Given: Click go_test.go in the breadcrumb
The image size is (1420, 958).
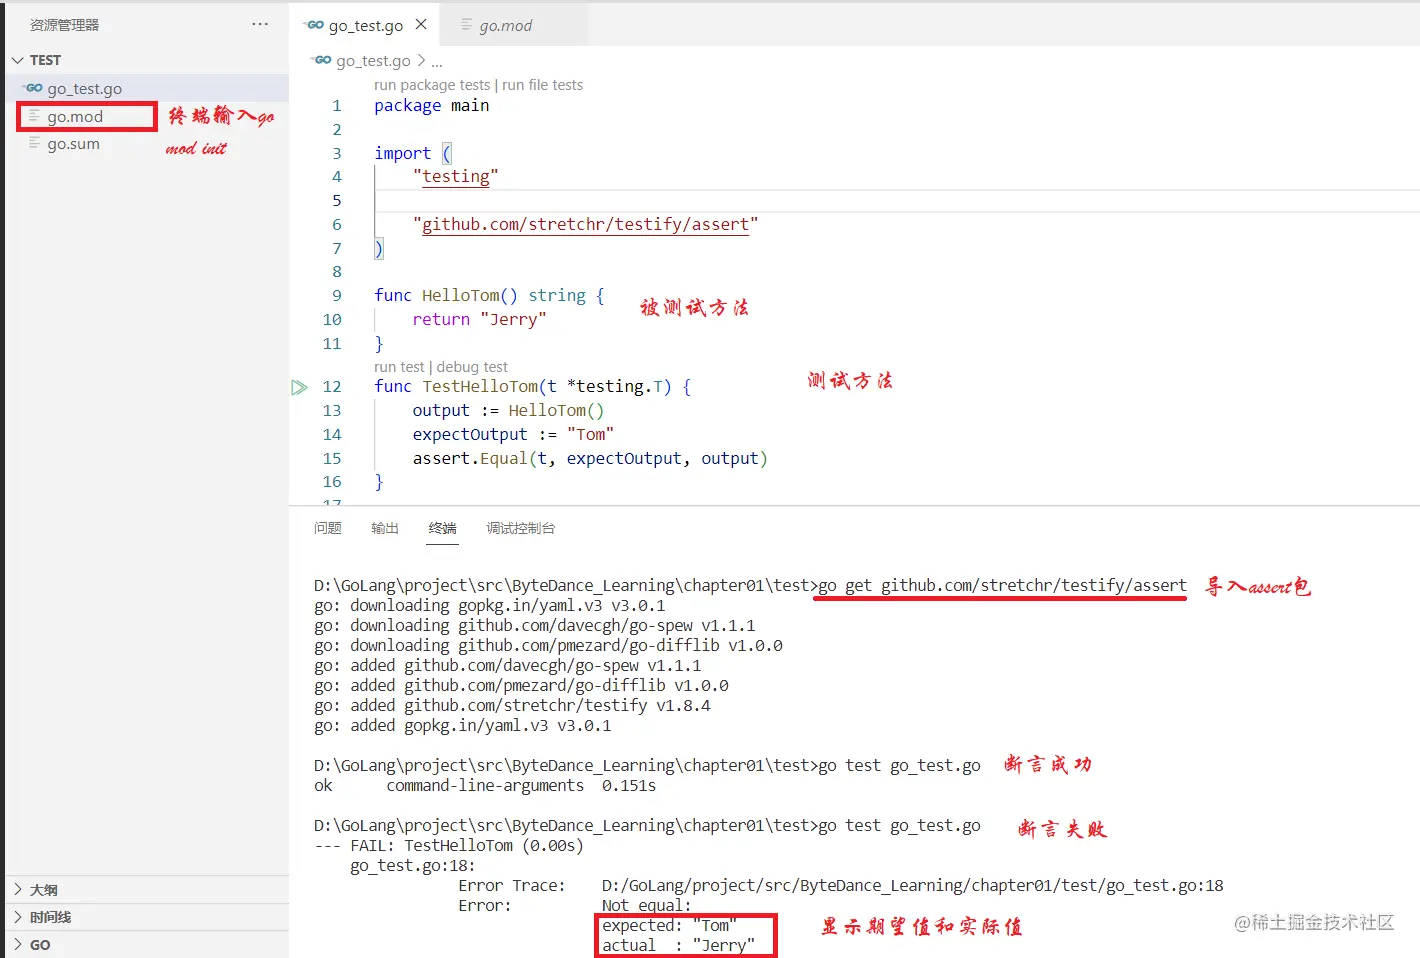Looking at the screenshot, I should coord(373,61).
